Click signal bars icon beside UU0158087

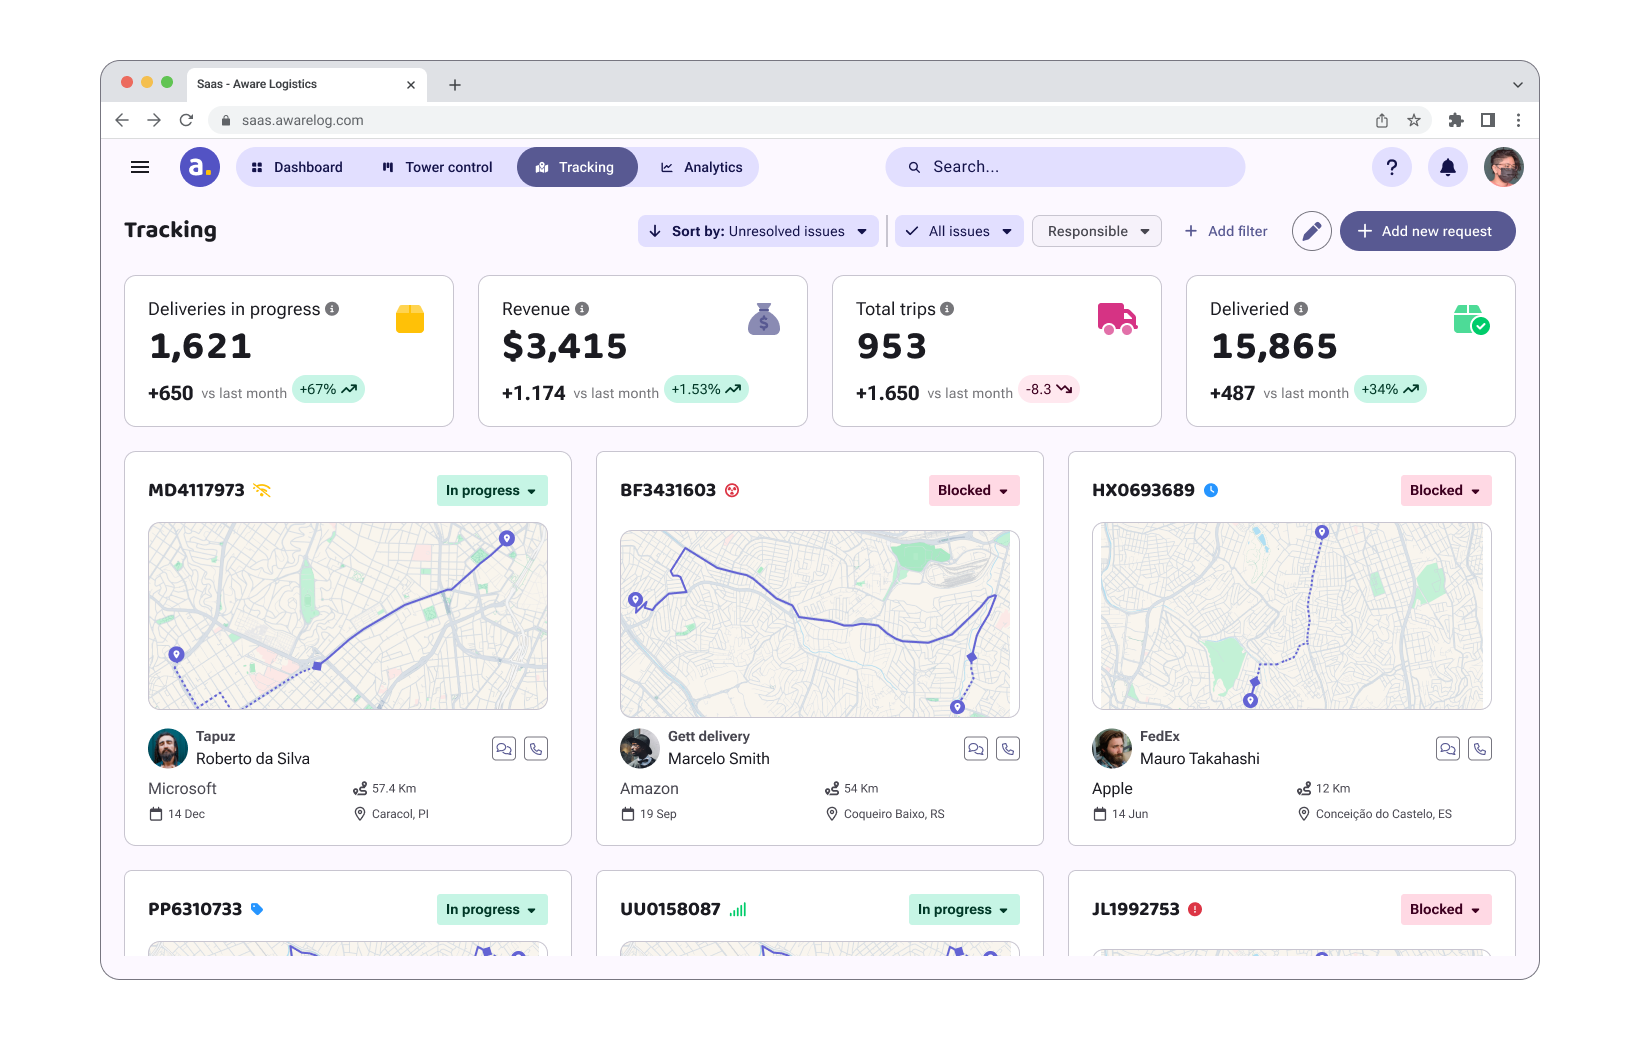pos(738,909)
